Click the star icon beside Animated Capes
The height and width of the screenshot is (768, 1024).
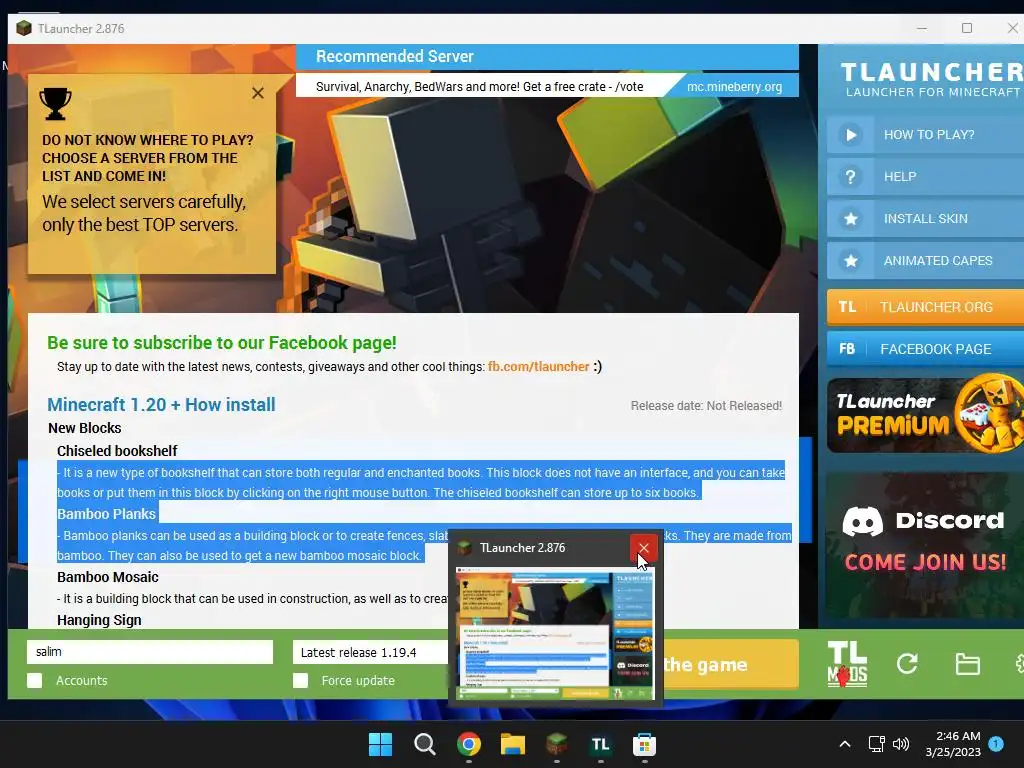(x=850, y=261)
